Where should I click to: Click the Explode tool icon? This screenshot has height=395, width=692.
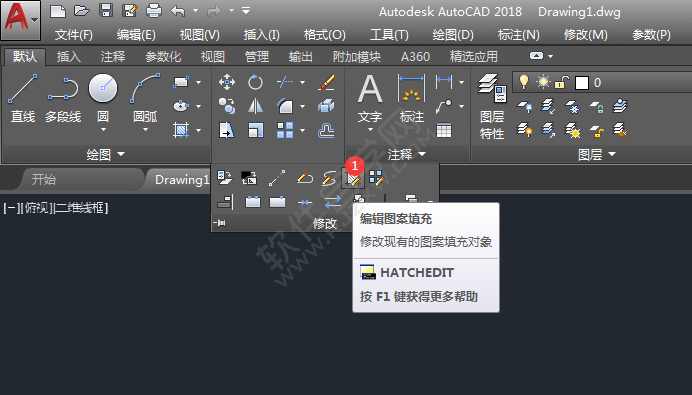pos(326,106)
